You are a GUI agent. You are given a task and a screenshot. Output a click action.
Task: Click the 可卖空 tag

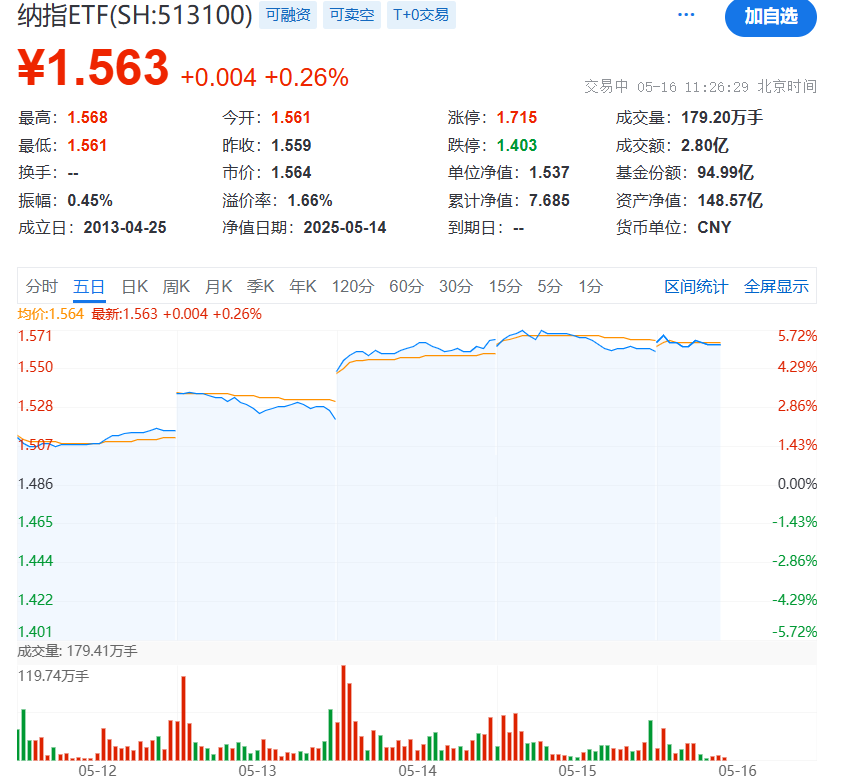[352, 15]
